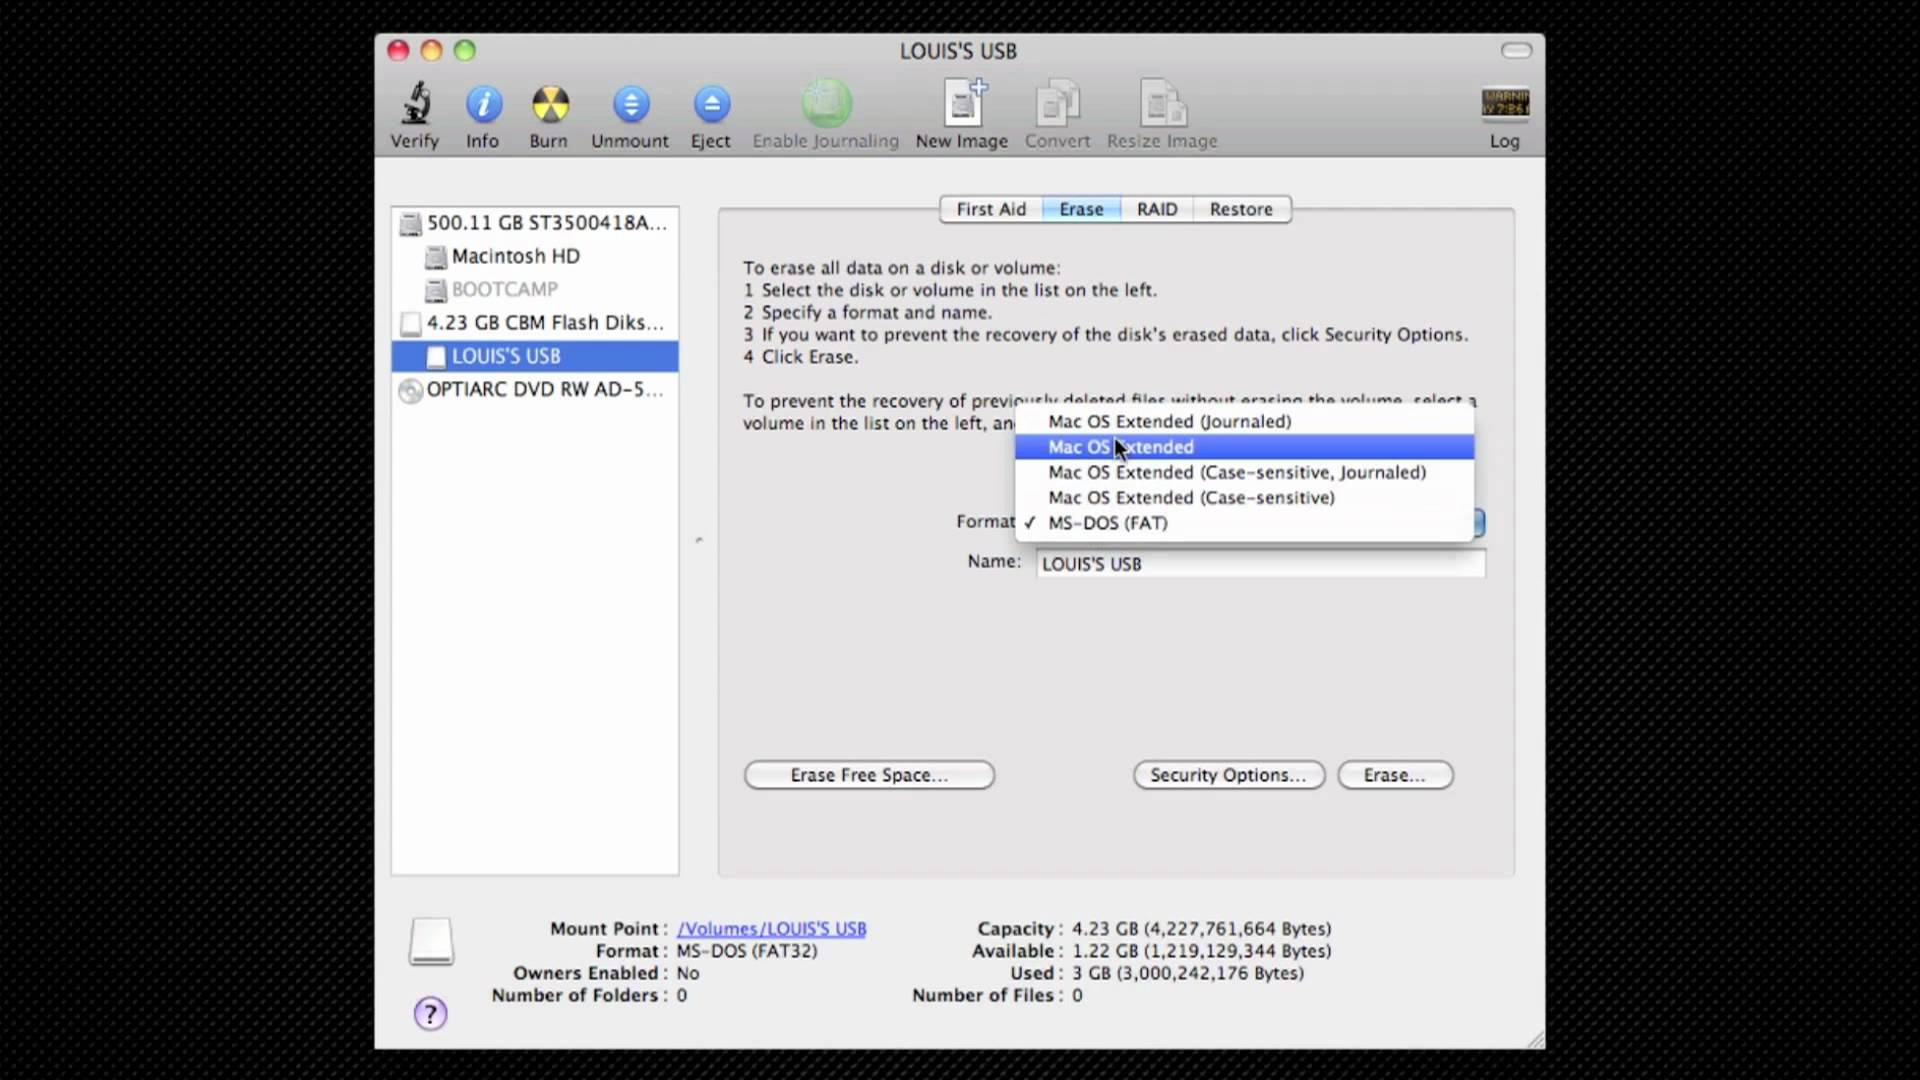Open Security Options
The image size is (1920, 1080).
point(1228,775)
